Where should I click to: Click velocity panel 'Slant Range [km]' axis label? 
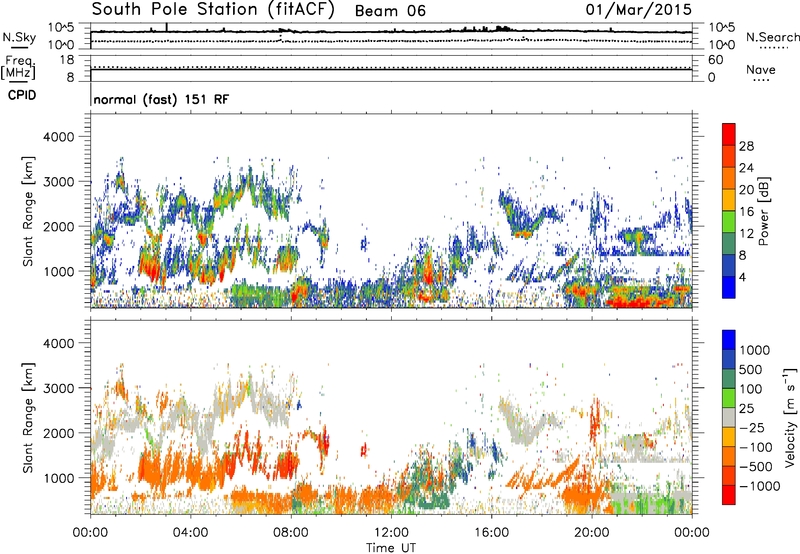(x=28, y=417)
